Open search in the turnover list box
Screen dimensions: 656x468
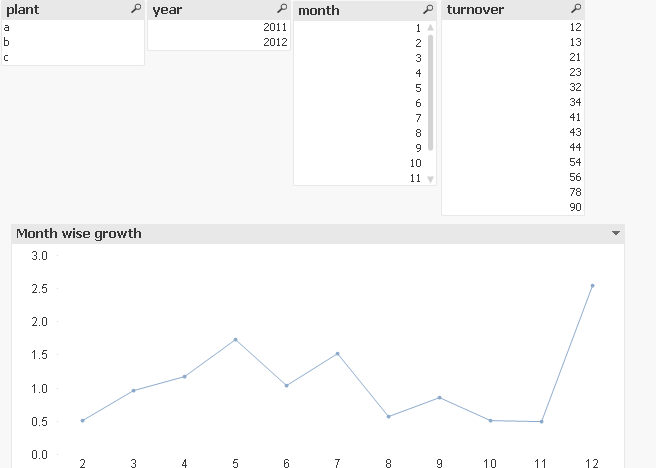(x=576, y=8)
